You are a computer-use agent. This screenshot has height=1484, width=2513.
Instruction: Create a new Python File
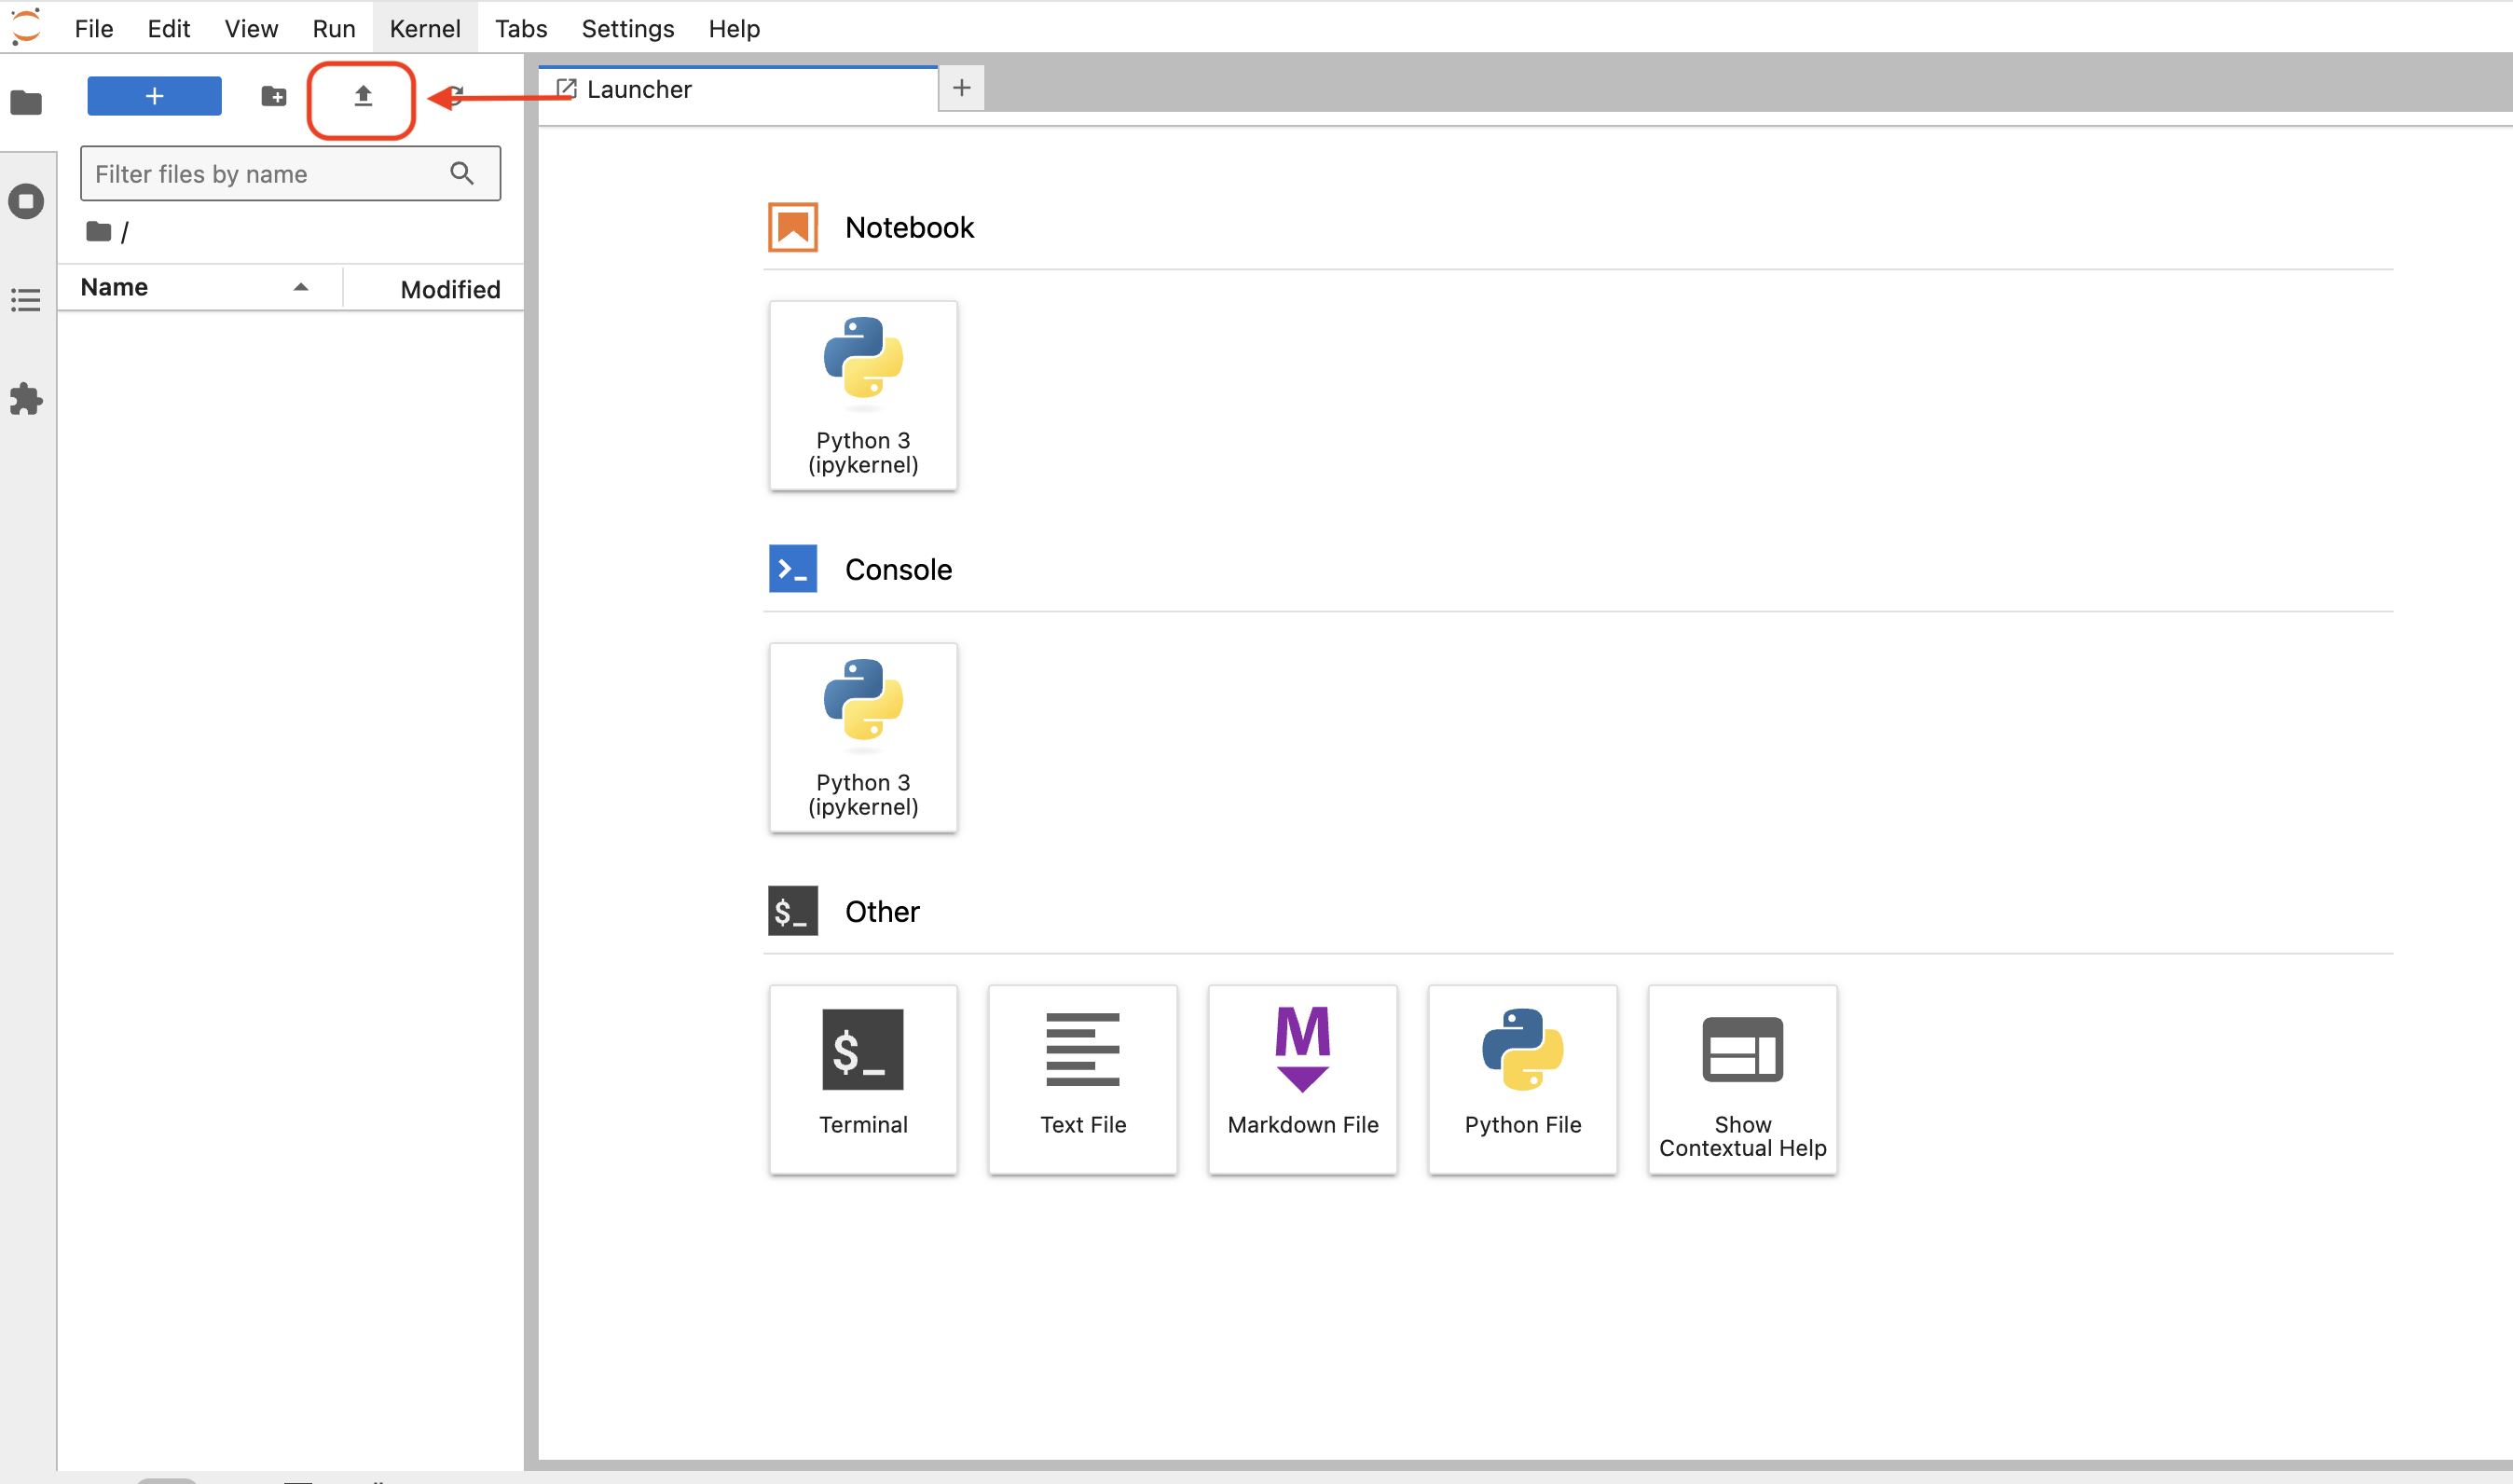[1523, 1079]
